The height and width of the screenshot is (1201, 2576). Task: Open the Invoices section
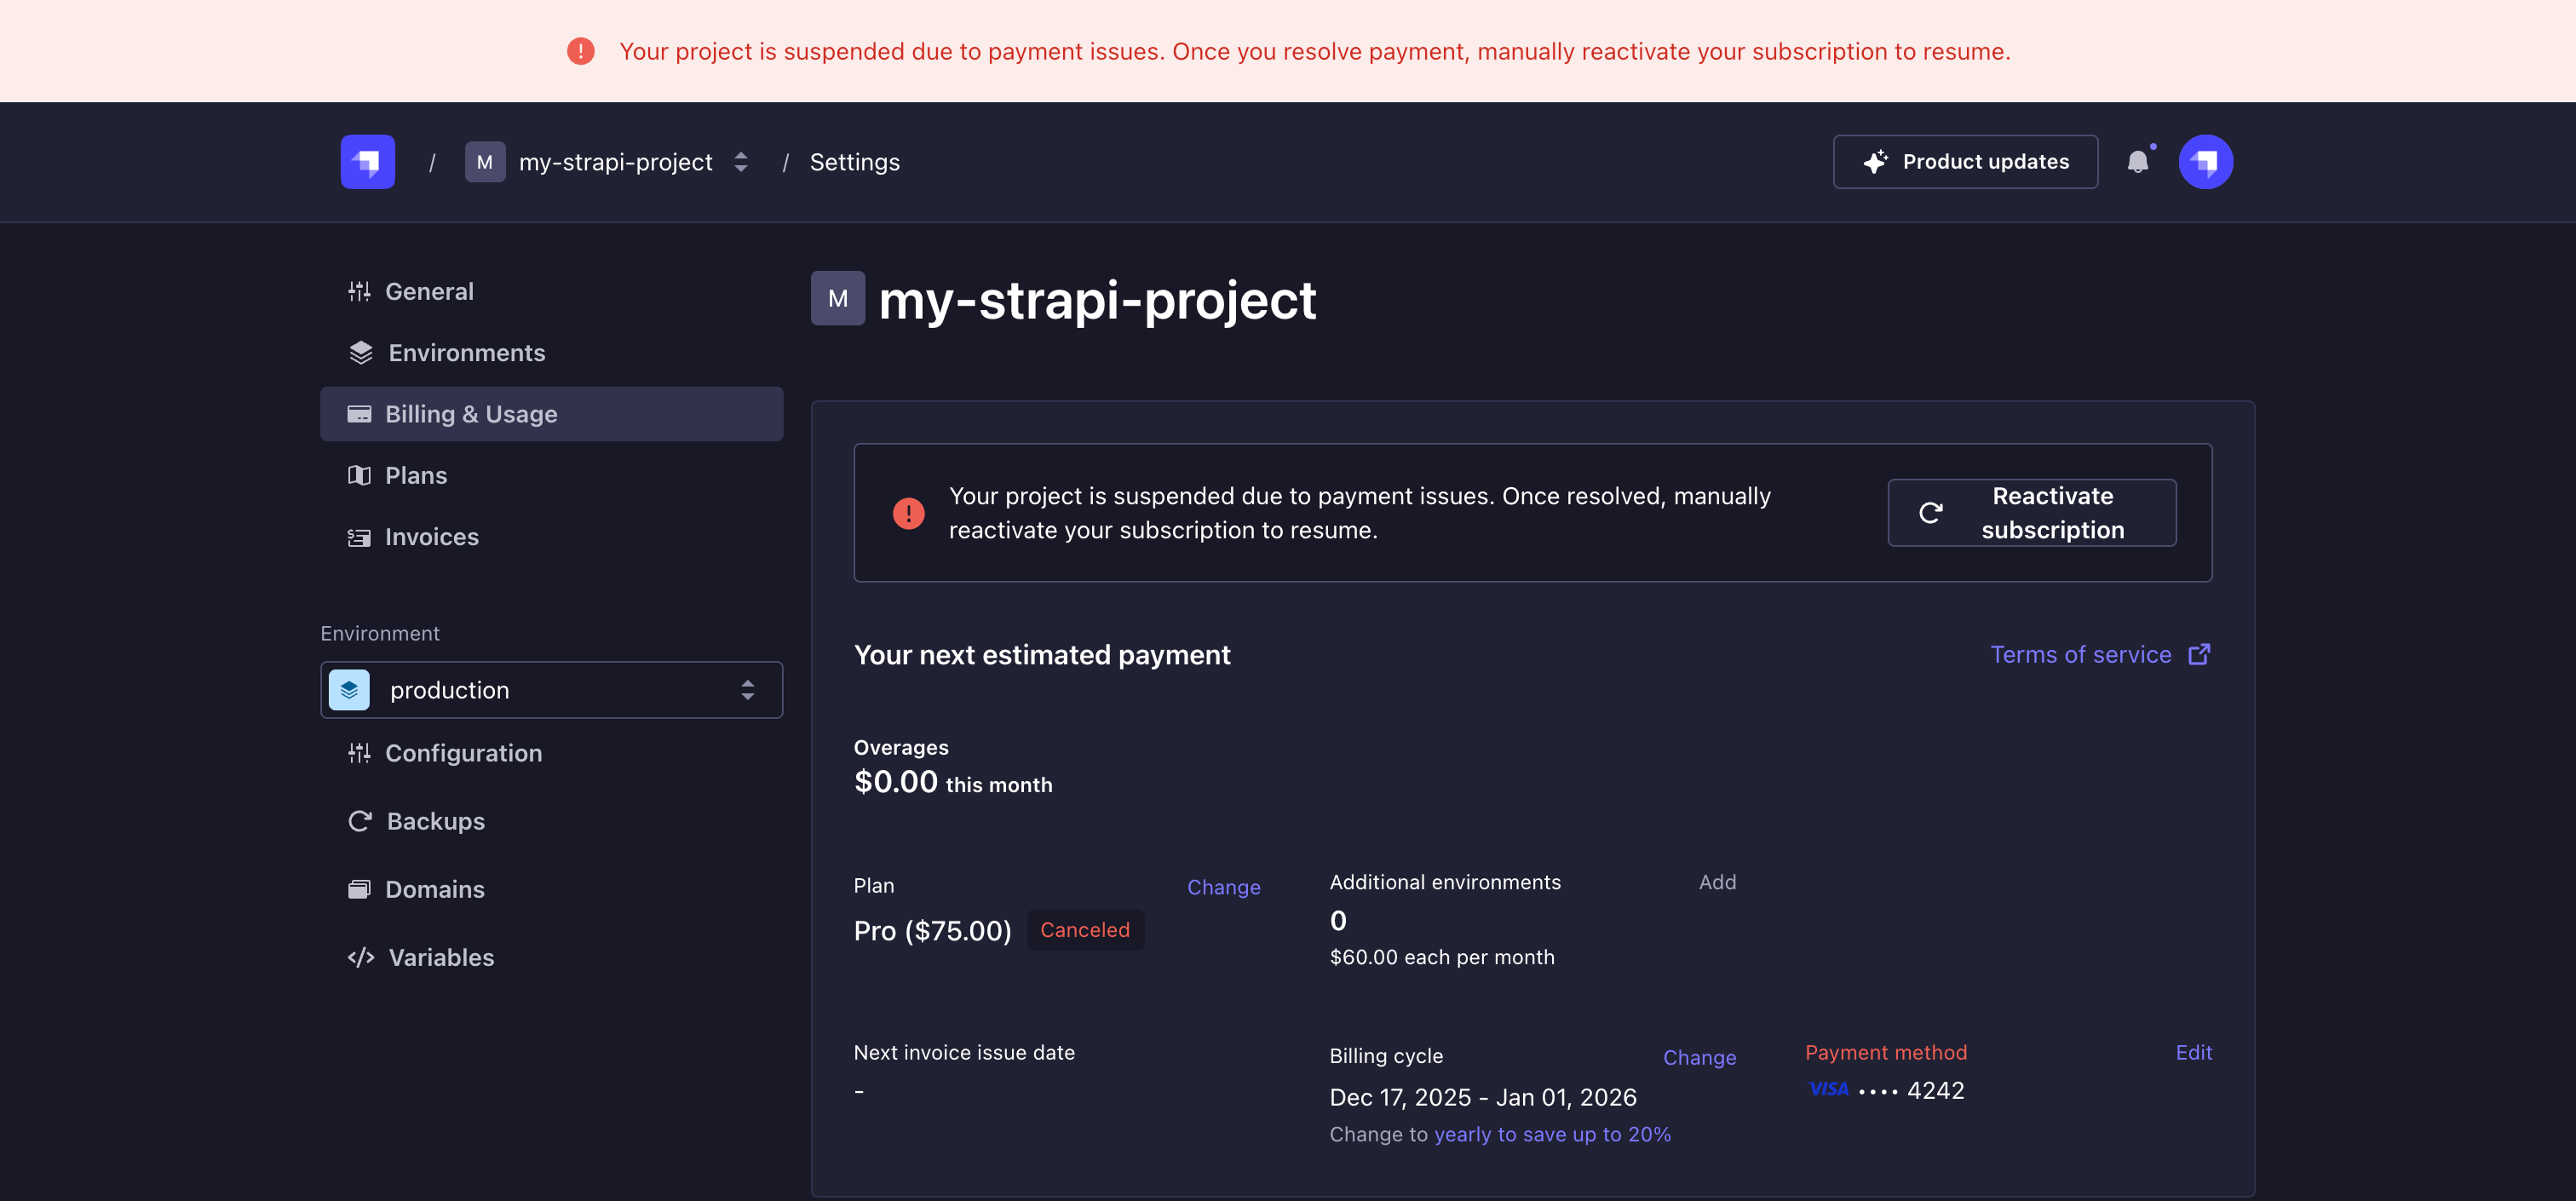[431, 537]
